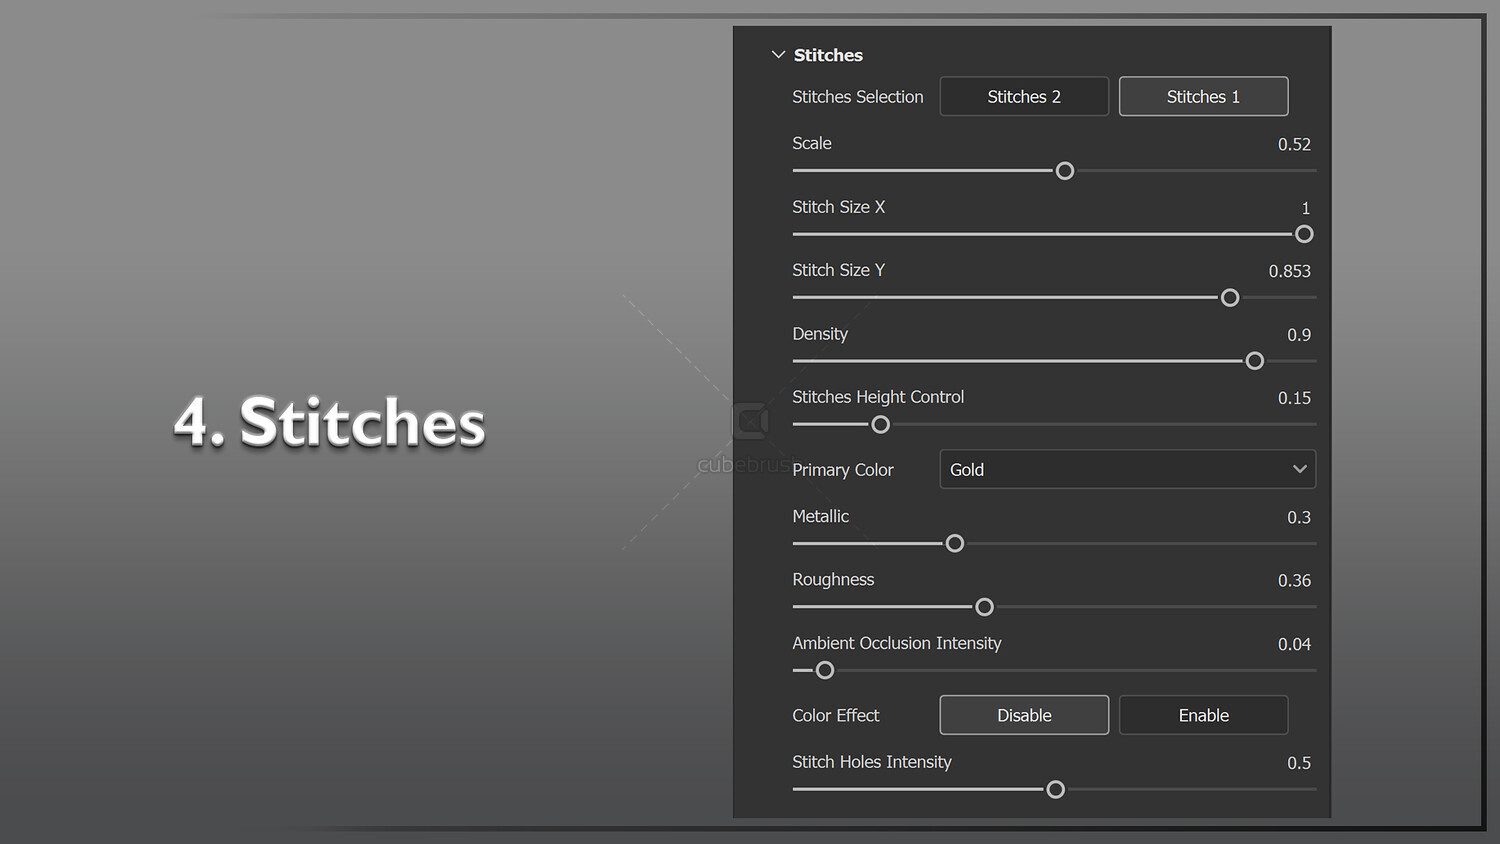Viewport: 1500px width, 844px height.
Task: Click the Primary Color label
Action: (843, 470)
